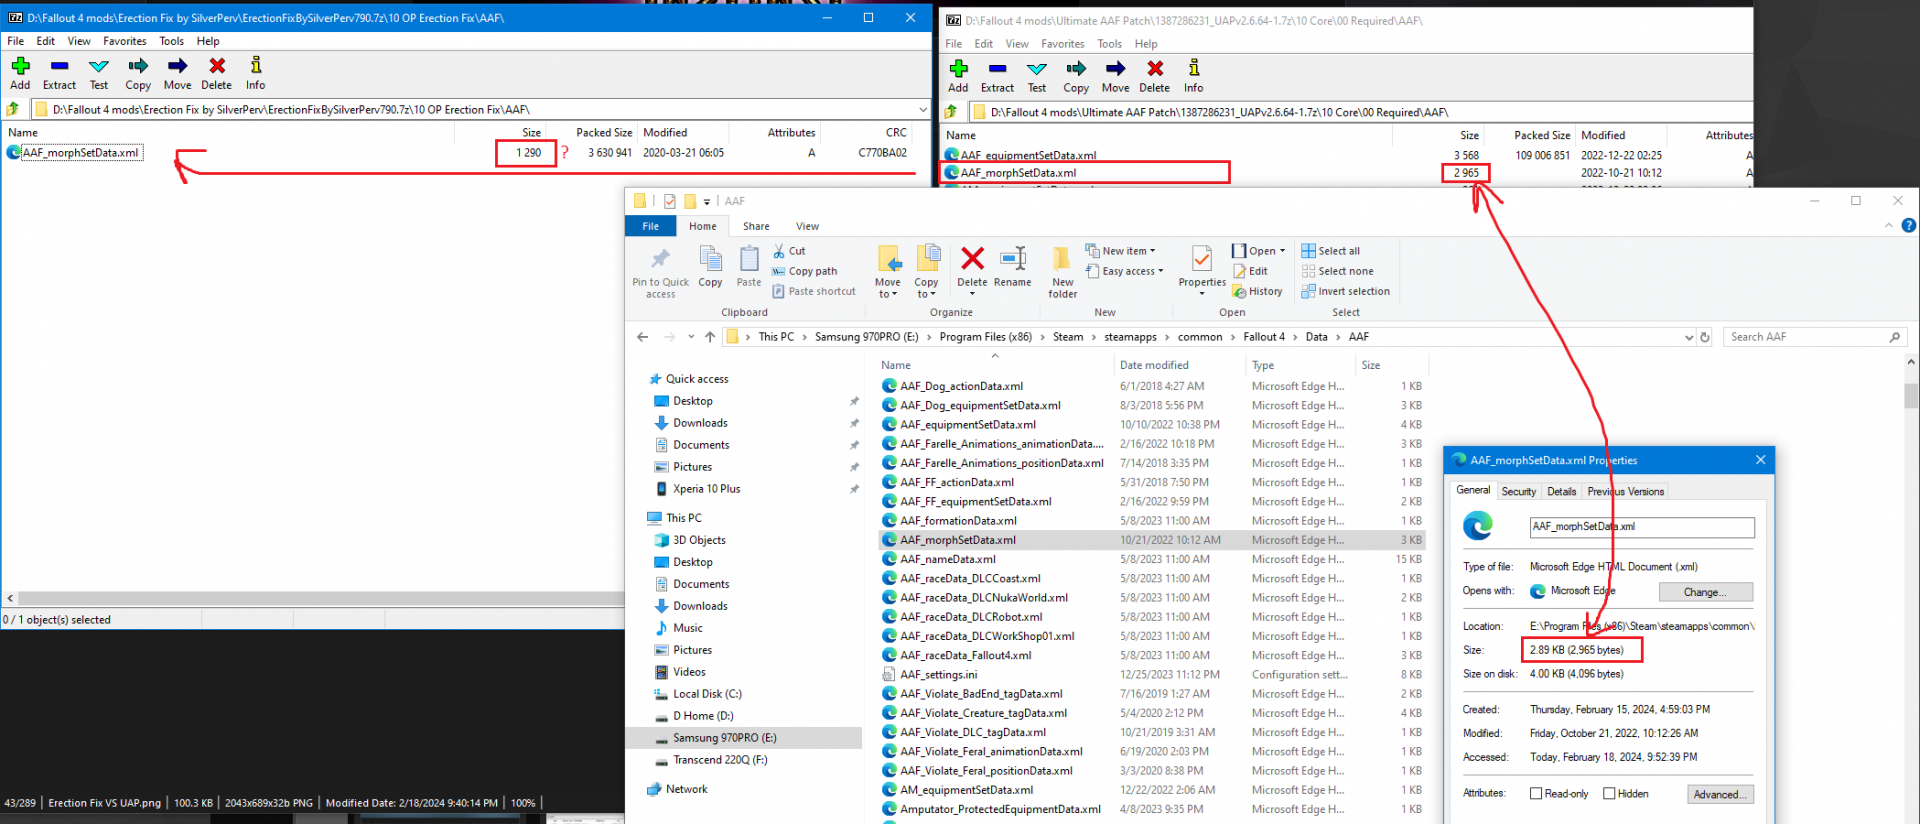The height and width of the screenshot is (824, 1920).
Task: Click the Change... button in Properties
Action: click(1705, 592)
